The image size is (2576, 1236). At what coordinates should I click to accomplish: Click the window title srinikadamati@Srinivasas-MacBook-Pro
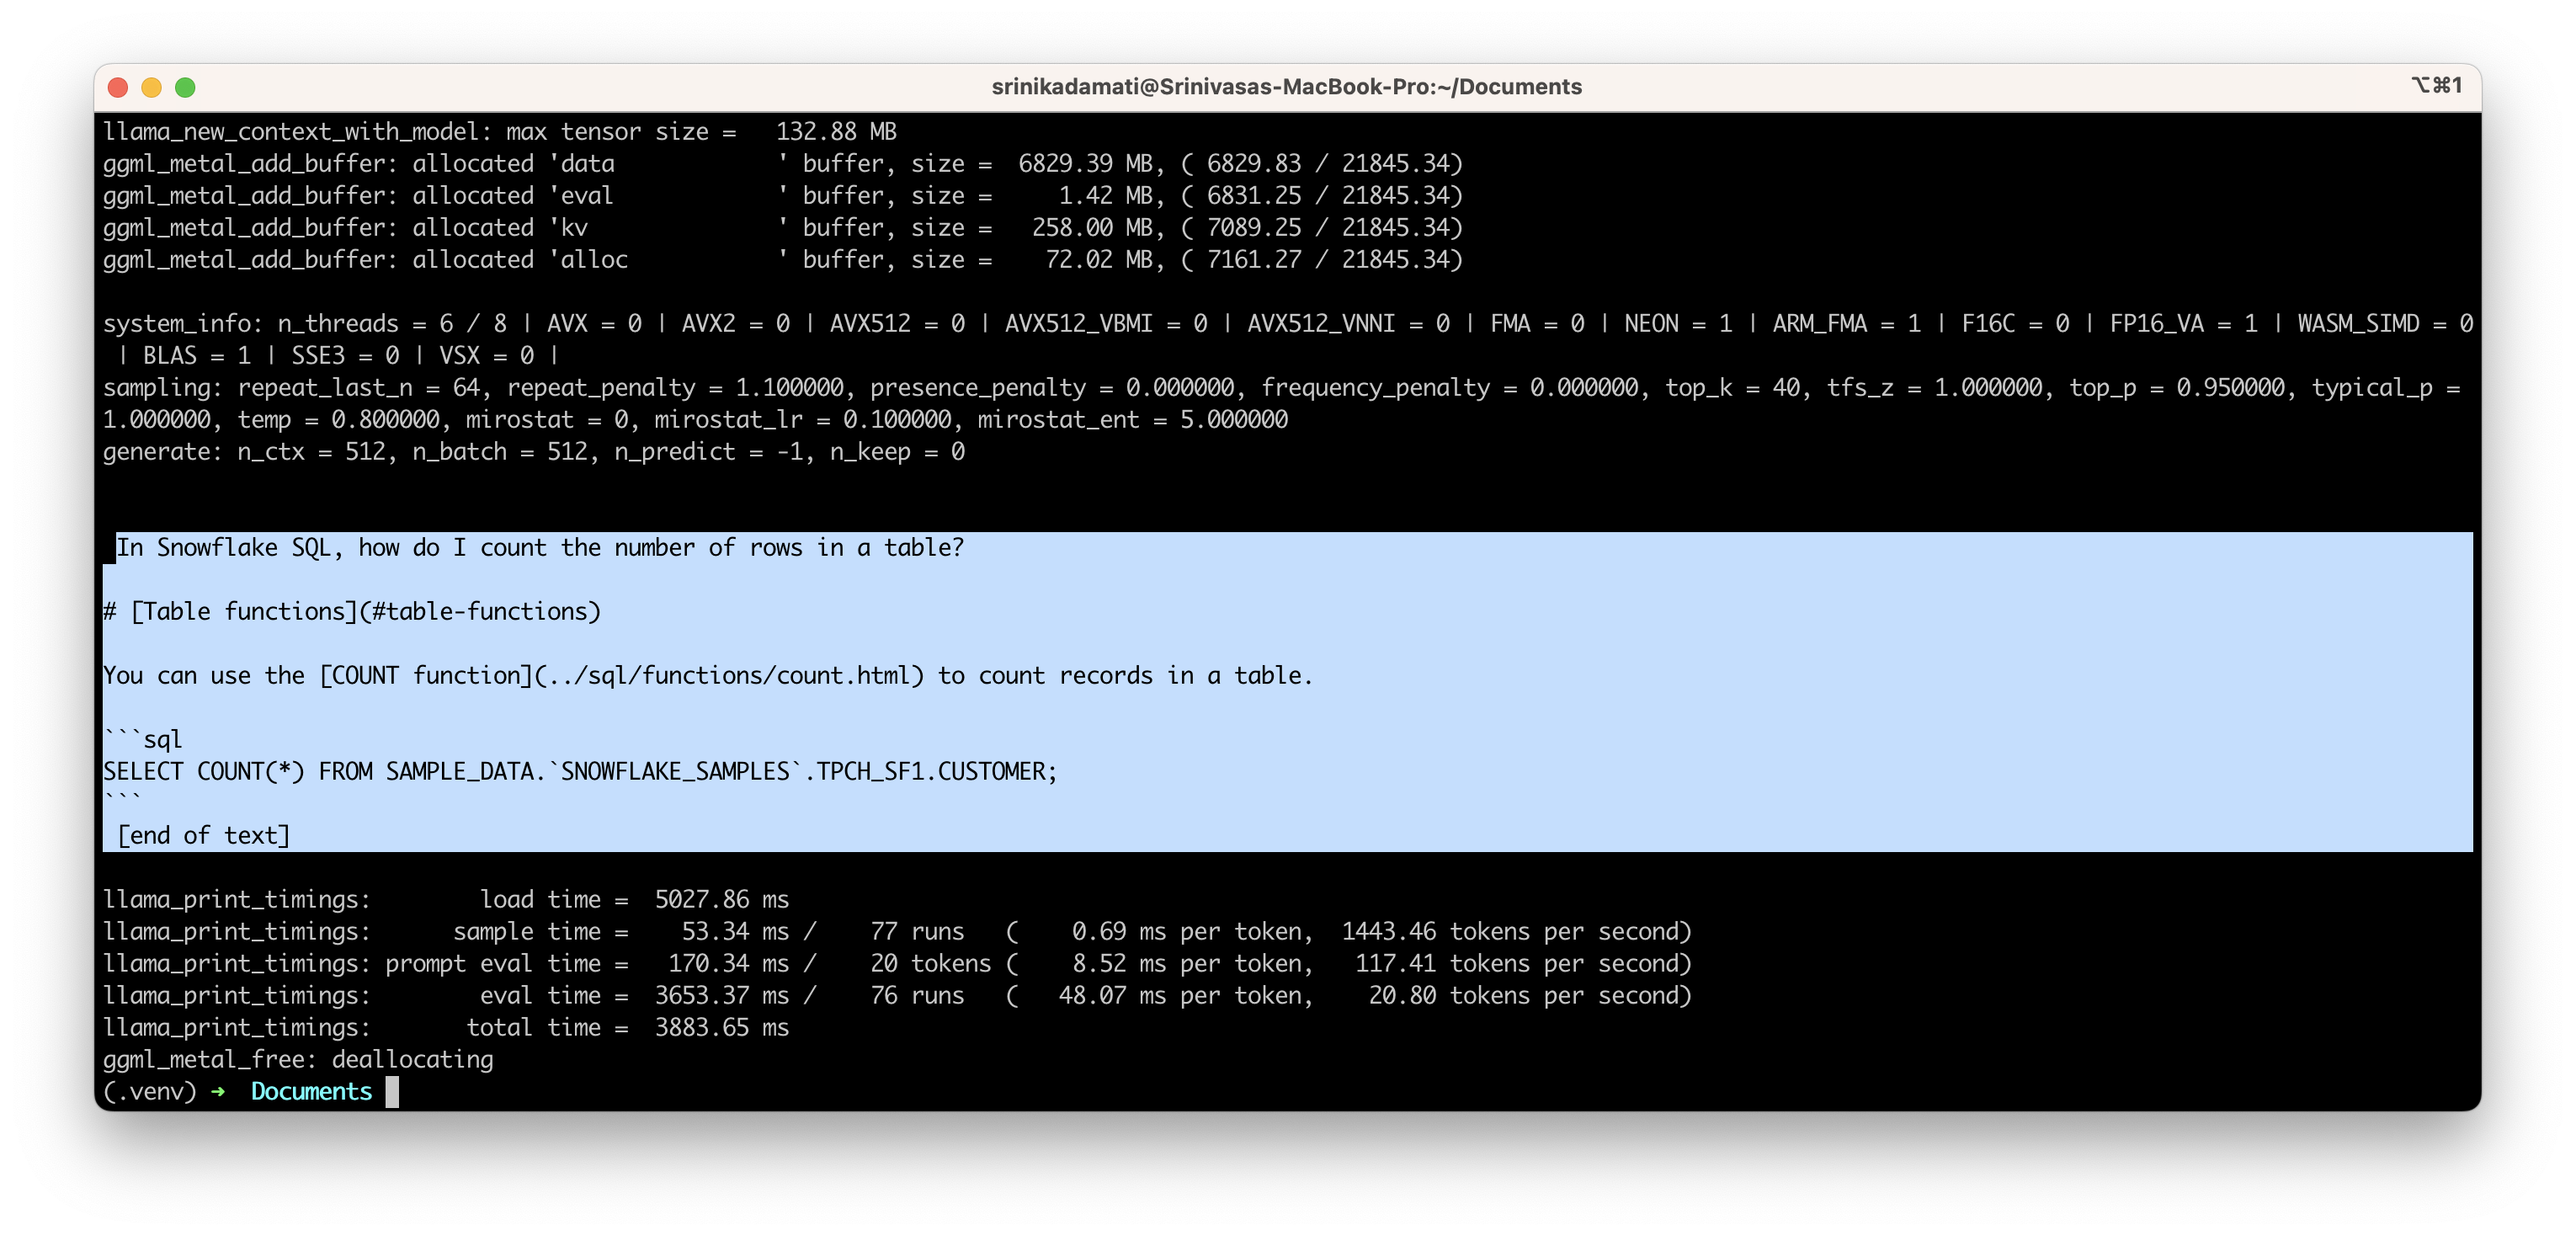[x=1286, y=87]
